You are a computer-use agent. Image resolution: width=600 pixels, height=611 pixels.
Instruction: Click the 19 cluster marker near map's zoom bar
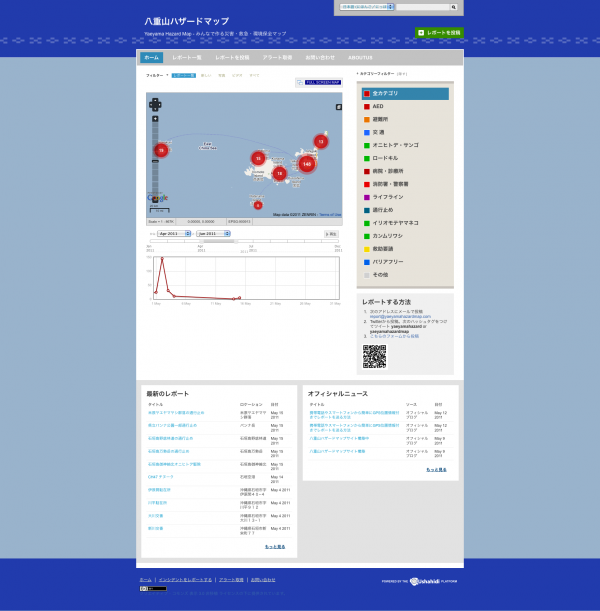click(x=161, y=150)
